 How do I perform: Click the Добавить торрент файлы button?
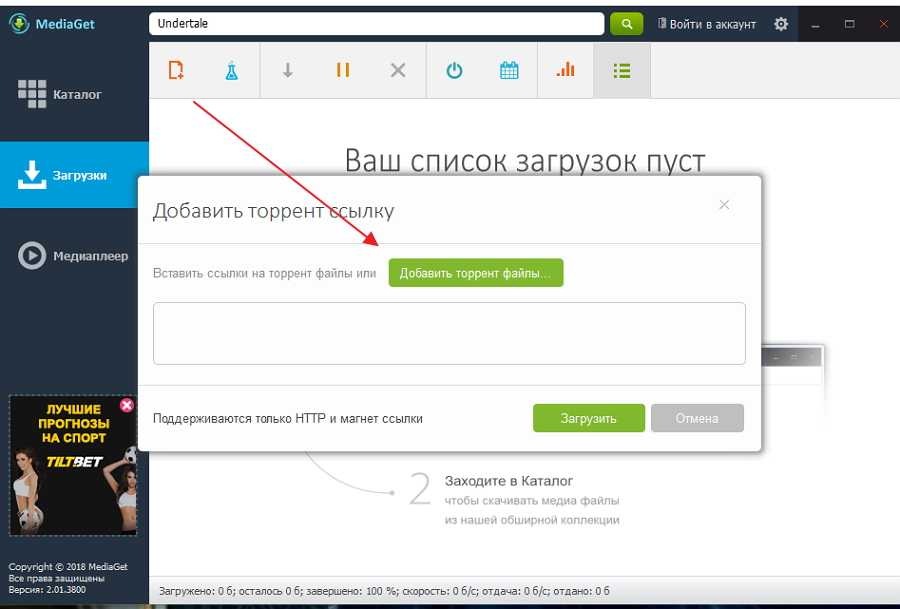click(475, 273)
